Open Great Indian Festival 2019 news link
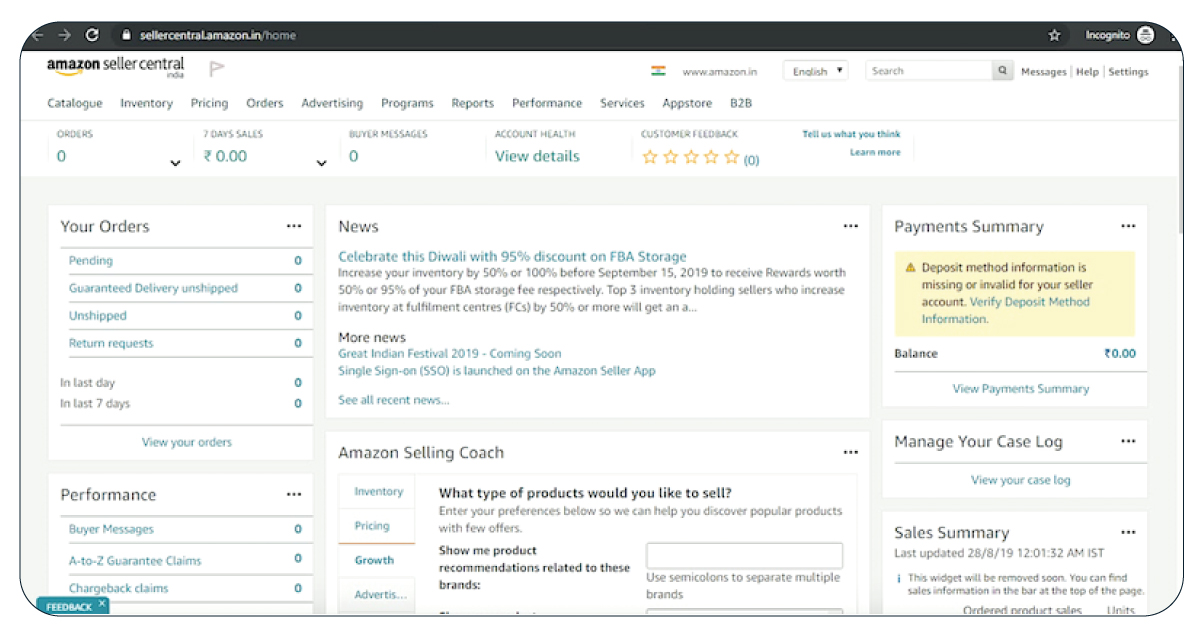 pos(450,354)
